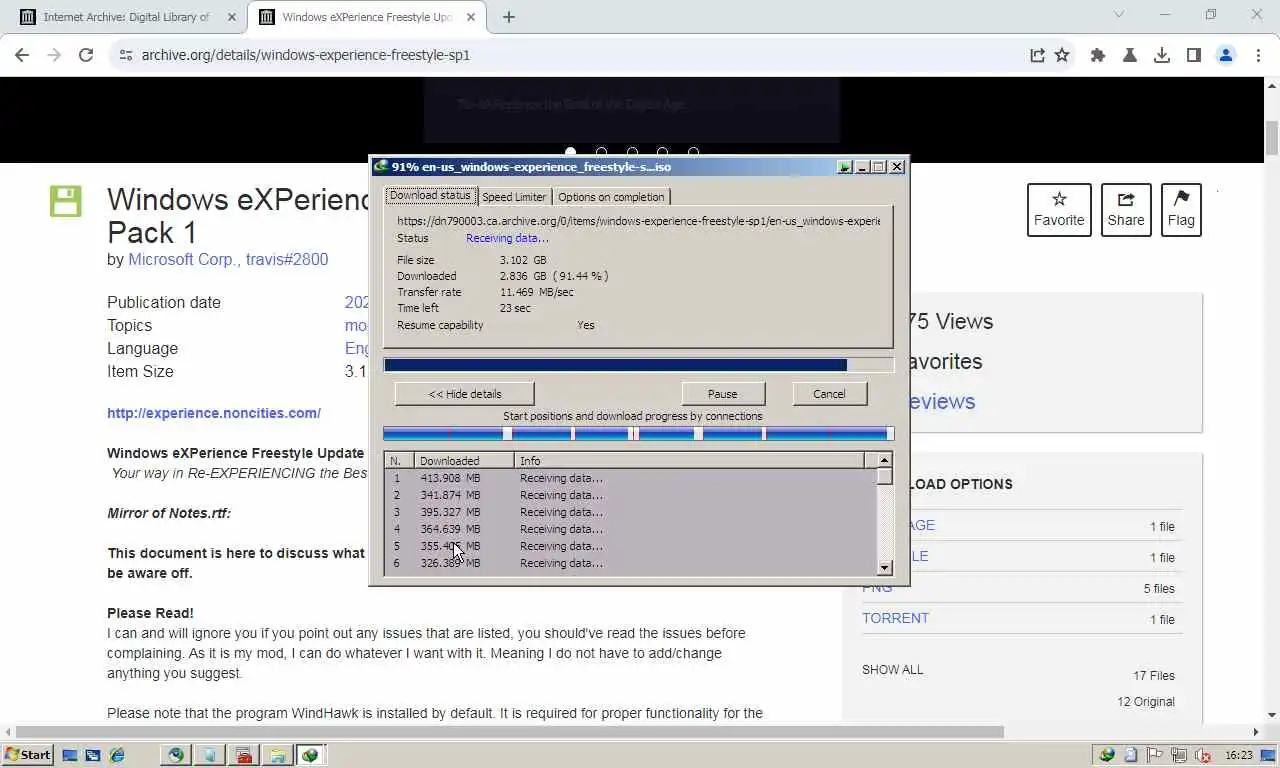
Task: Cancel the download
Action: [829, 394]
